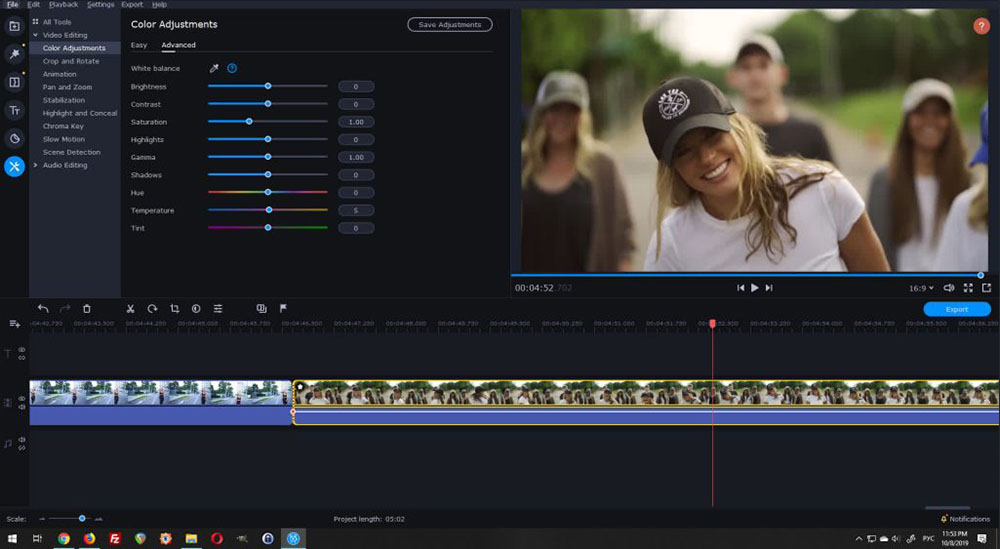
Task: Adjust the Saturation slider handle
Action: coord(249,122)
